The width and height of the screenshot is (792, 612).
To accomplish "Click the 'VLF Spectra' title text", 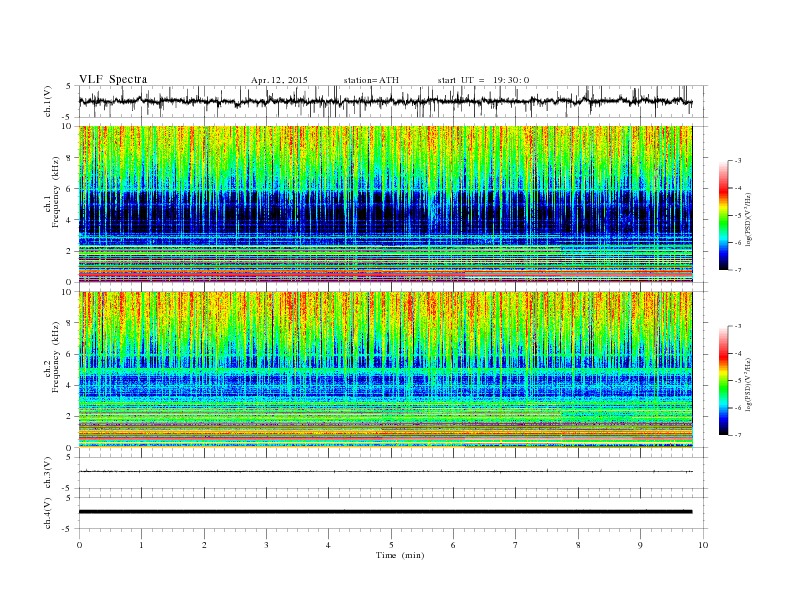I will [113, 79].
